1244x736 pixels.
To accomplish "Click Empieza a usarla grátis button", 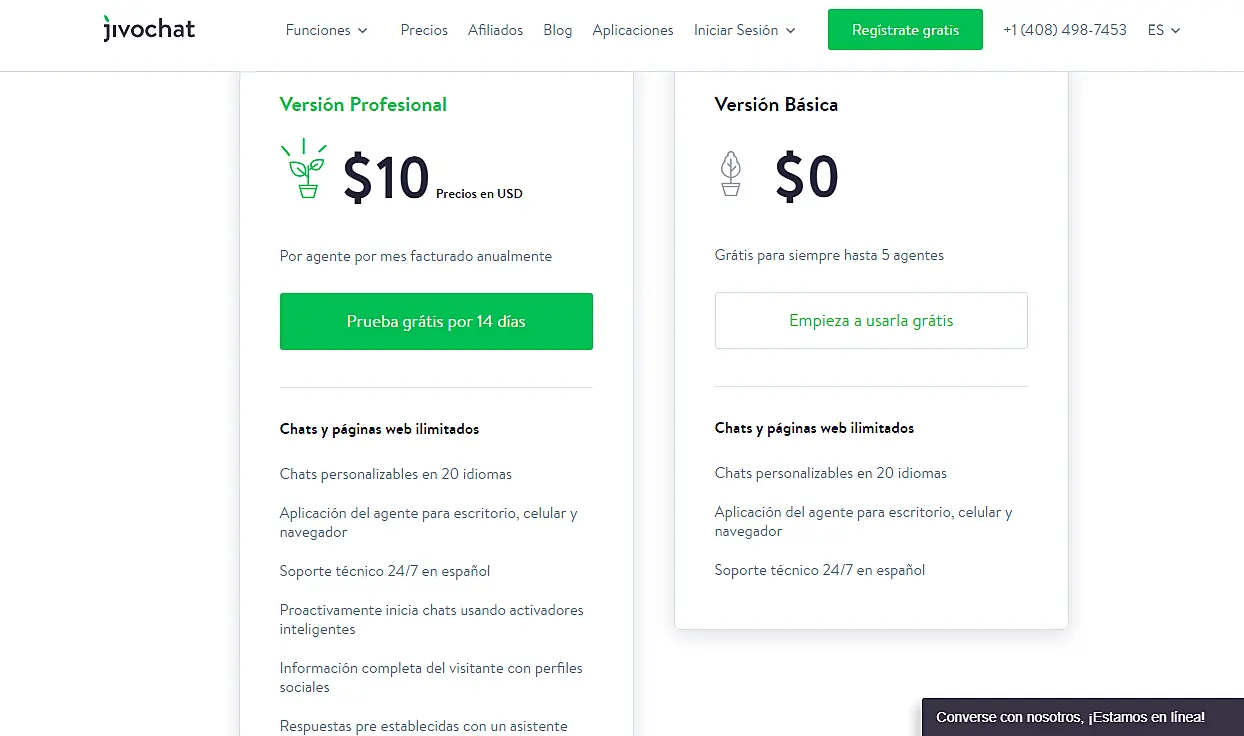I will 871,321.
